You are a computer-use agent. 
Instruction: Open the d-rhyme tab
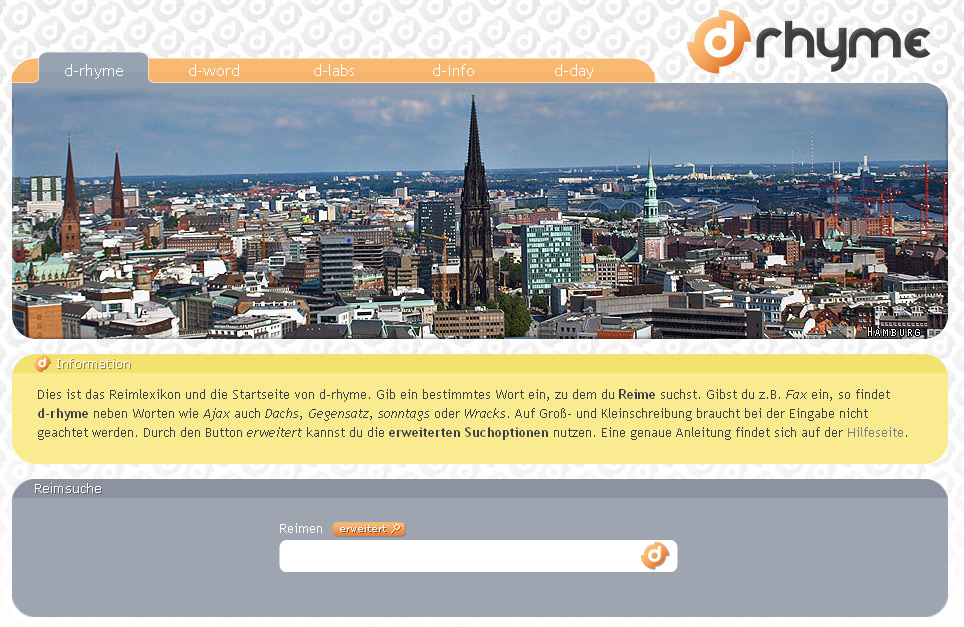93,71
